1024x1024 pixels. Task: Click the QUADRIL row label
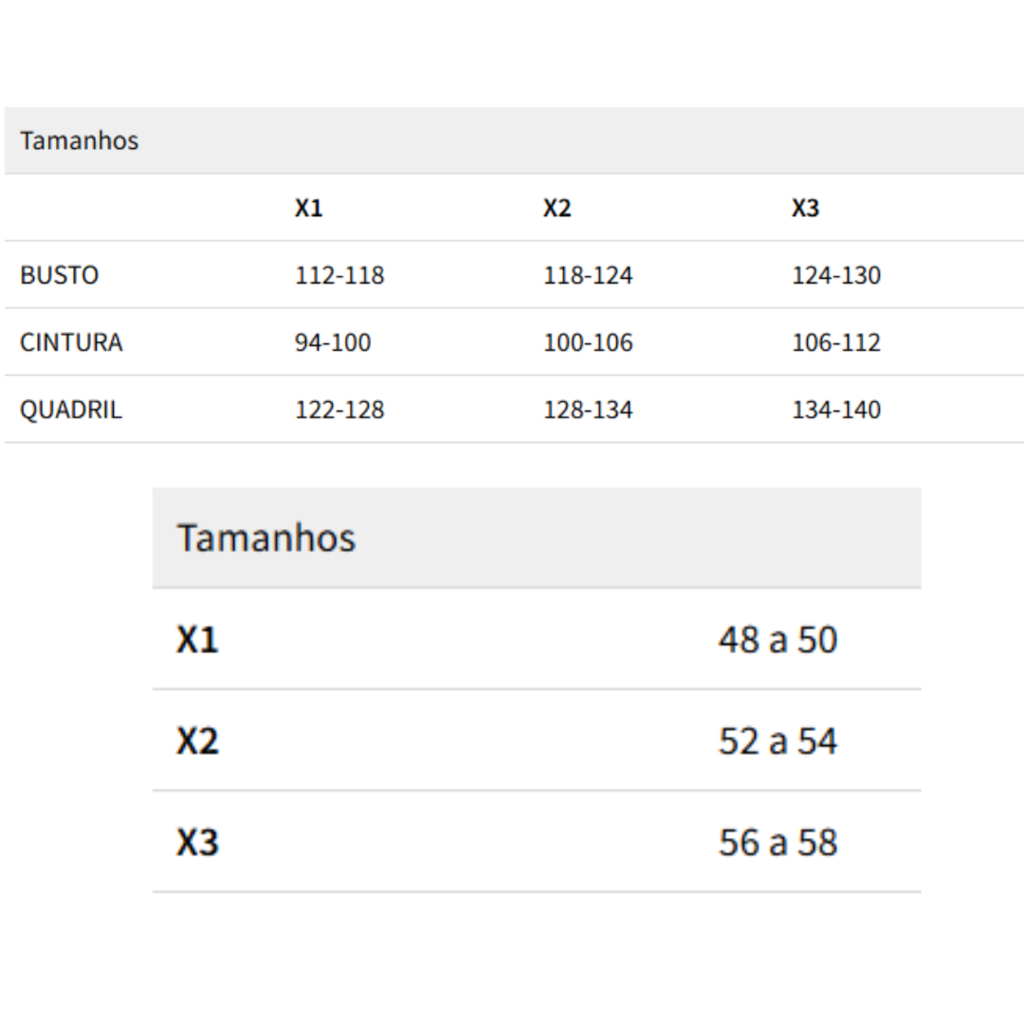tap(71, 409)
